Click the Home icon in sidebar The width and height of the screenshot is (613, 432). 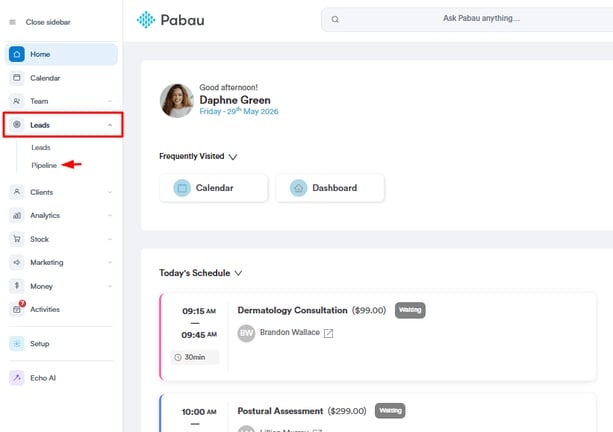(17, 54)
